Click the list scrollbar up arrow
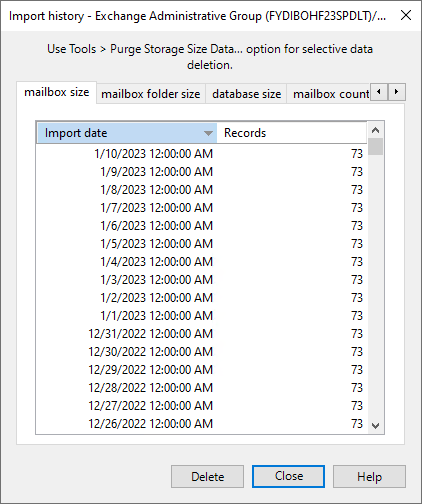 tap(376, 130)
